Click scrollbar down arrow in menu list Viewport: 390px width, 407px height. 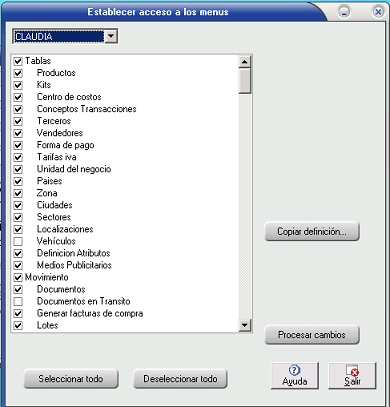tap(245, 325)
